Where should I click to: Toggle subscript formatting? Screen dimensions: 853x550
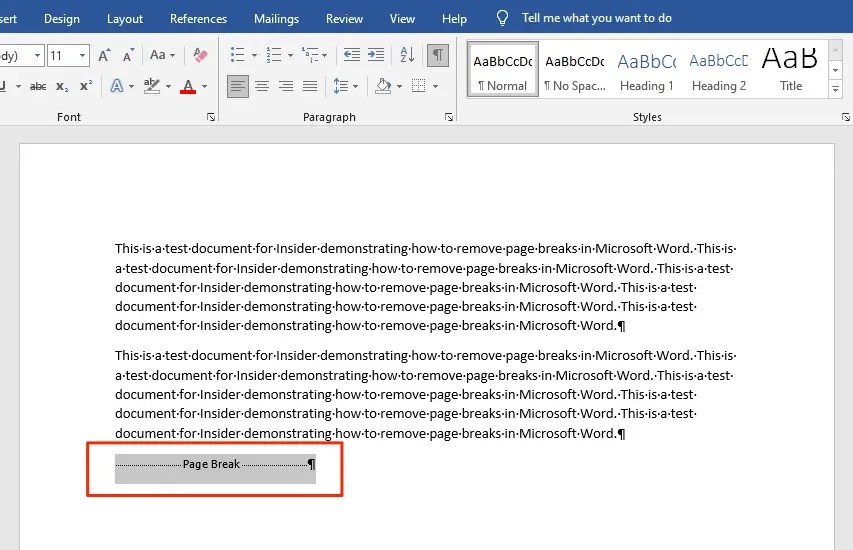pos(62,86)
